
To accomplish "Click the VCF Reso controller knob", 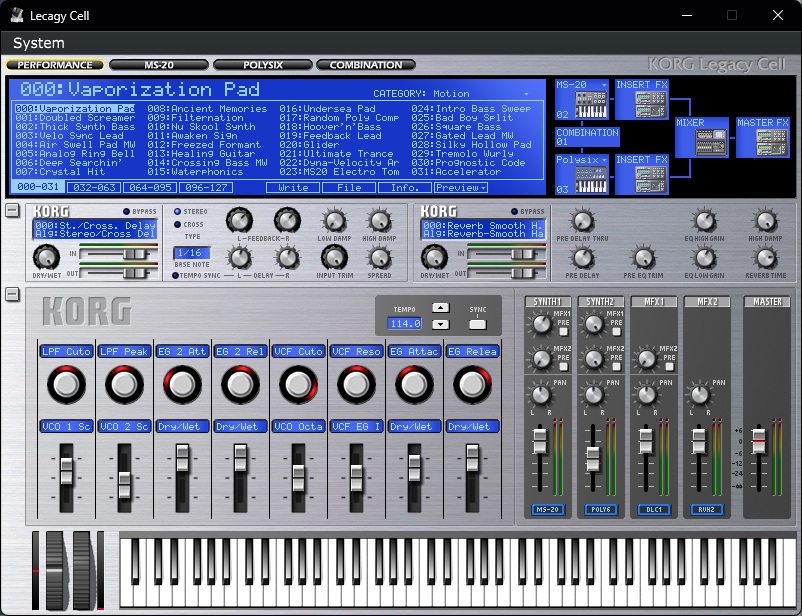I will [x=357, y=384].
